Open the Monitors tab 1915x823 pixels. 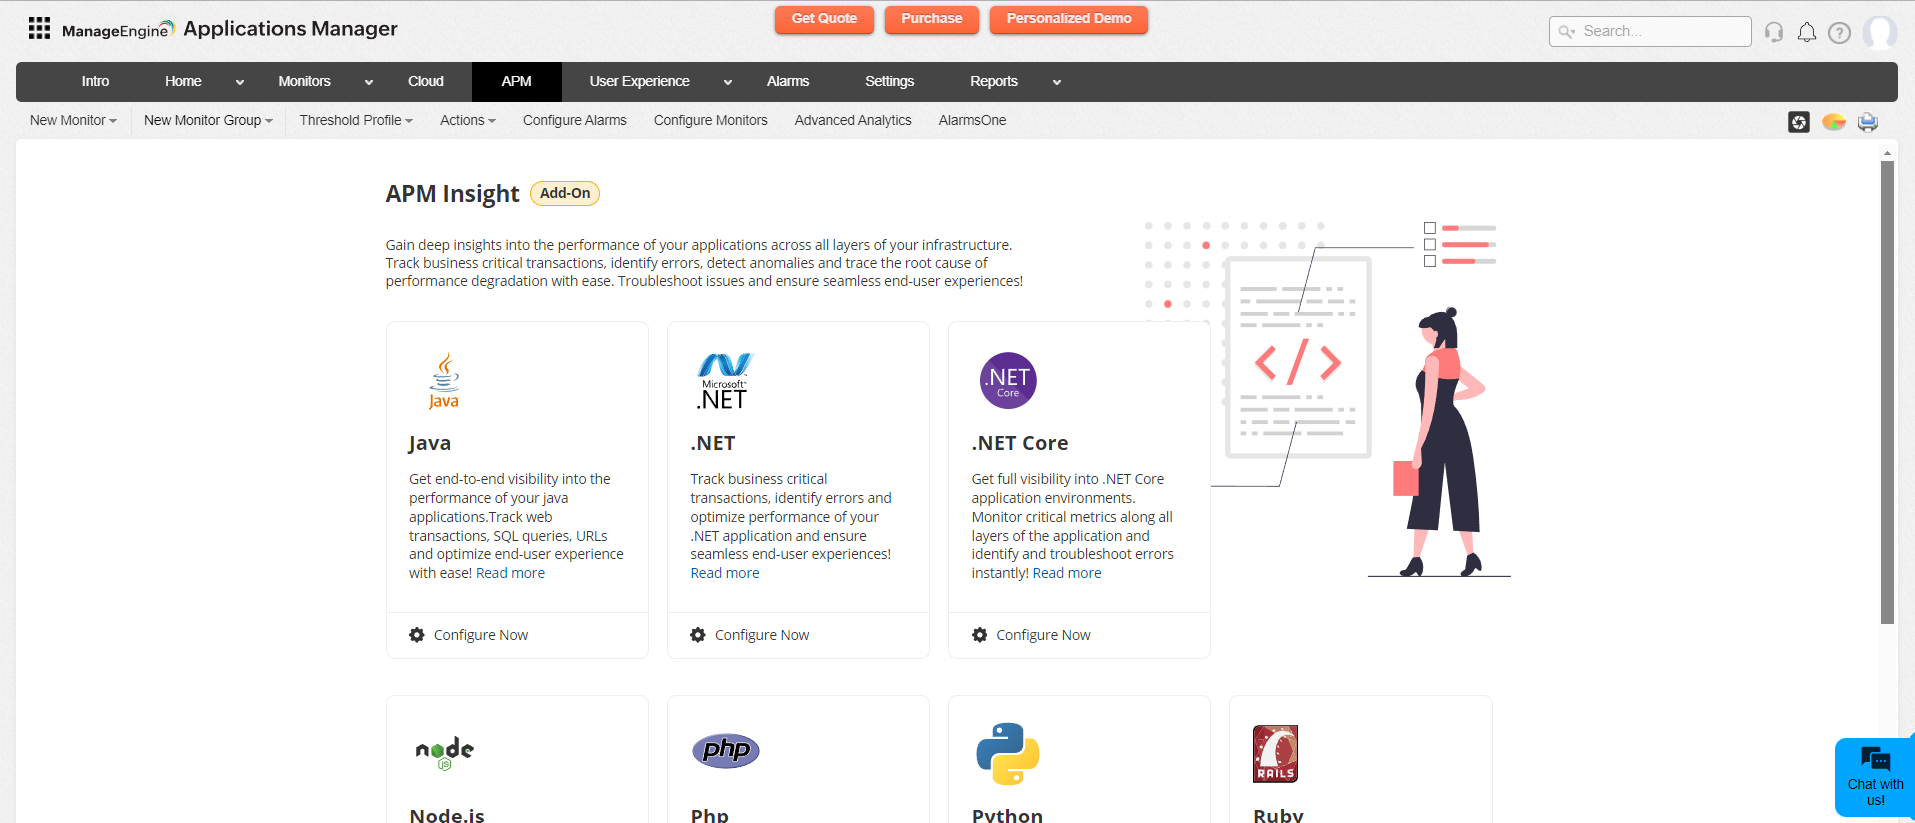click(305, 82)
